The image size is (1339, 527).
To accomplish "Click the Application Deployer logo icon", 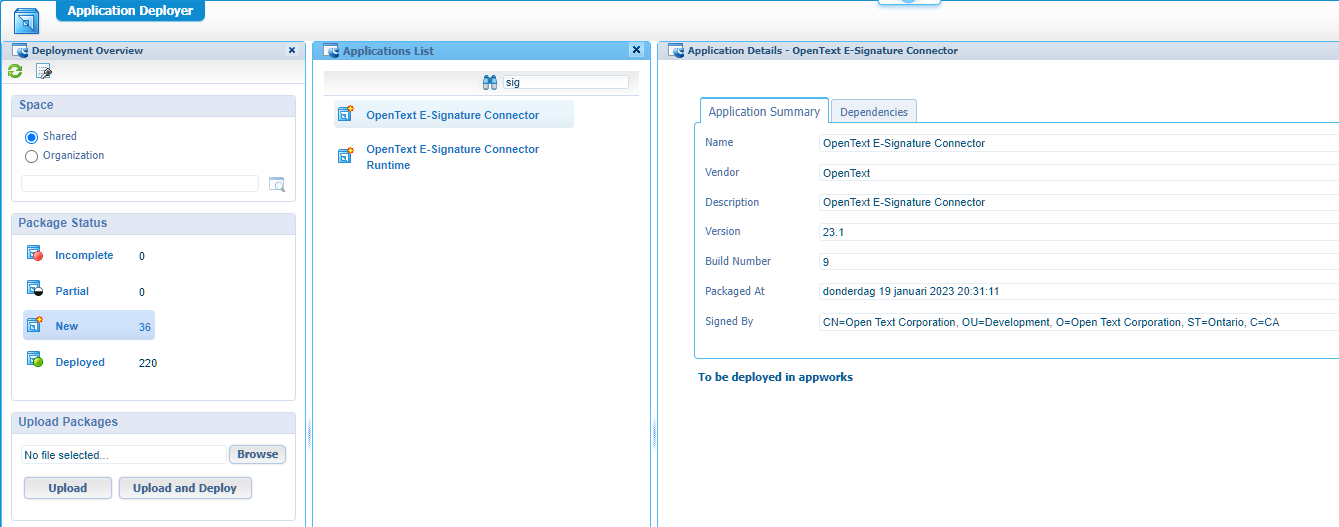I will coord(26,19).
